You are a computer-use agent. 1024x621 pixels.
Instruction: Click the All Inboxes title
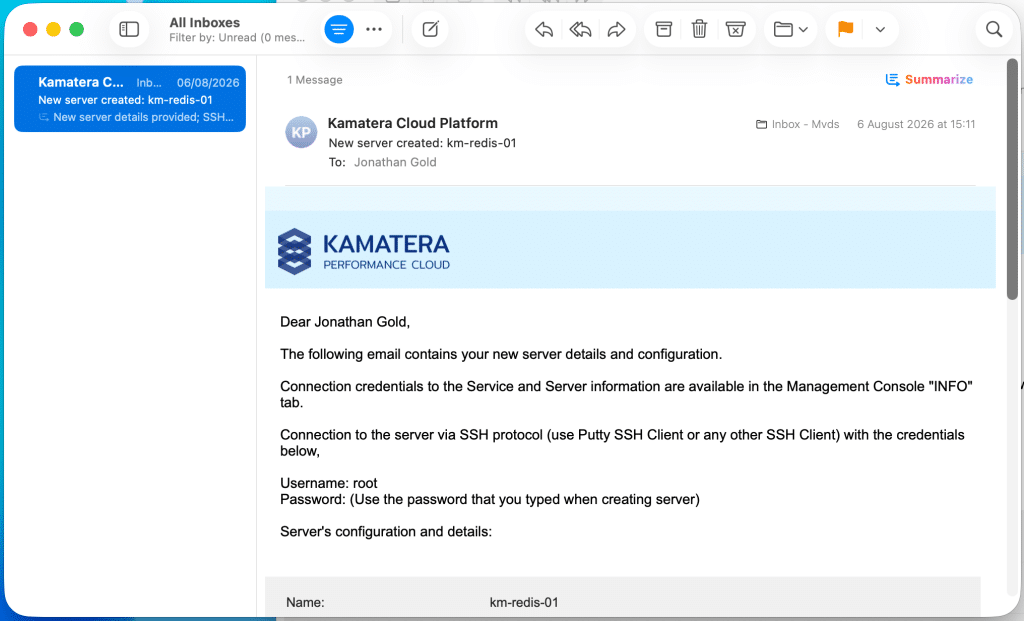coord(204,22)
